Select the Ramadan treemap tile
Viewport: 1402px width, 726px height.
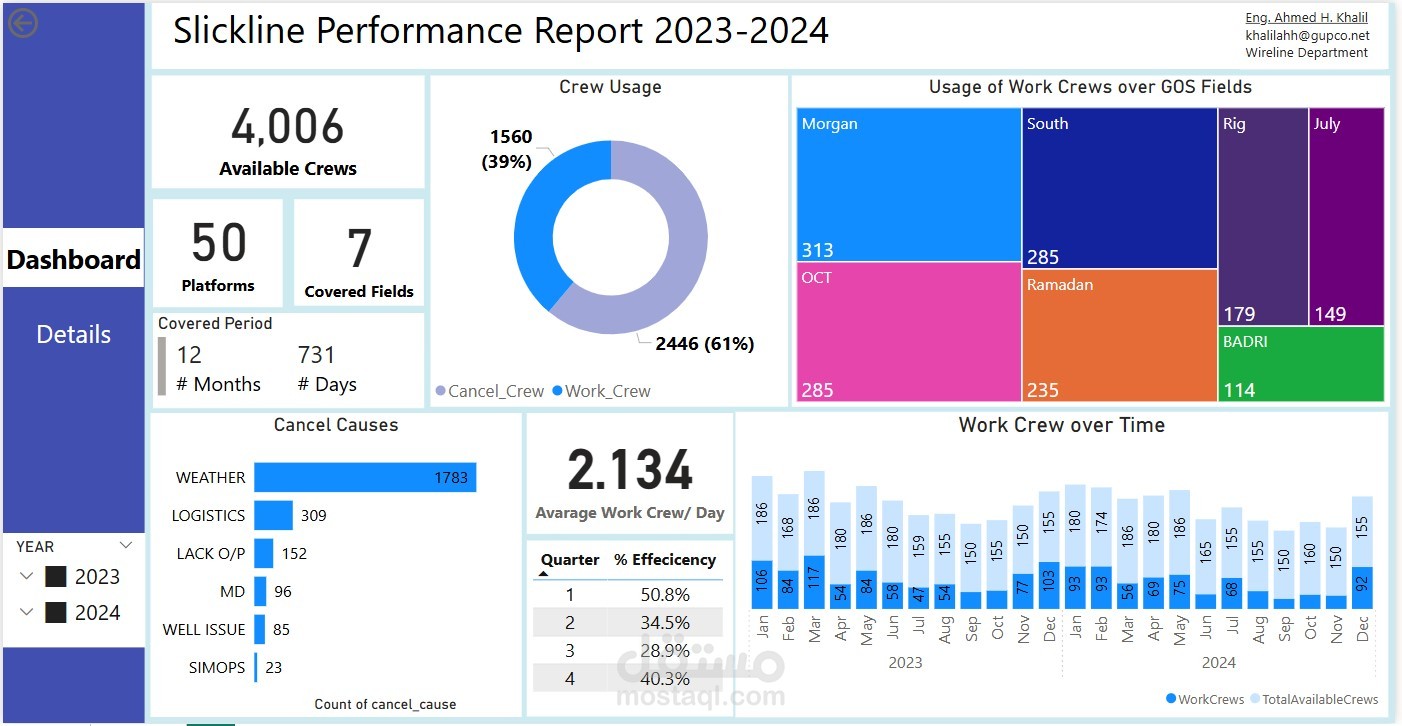(1119, 336)
